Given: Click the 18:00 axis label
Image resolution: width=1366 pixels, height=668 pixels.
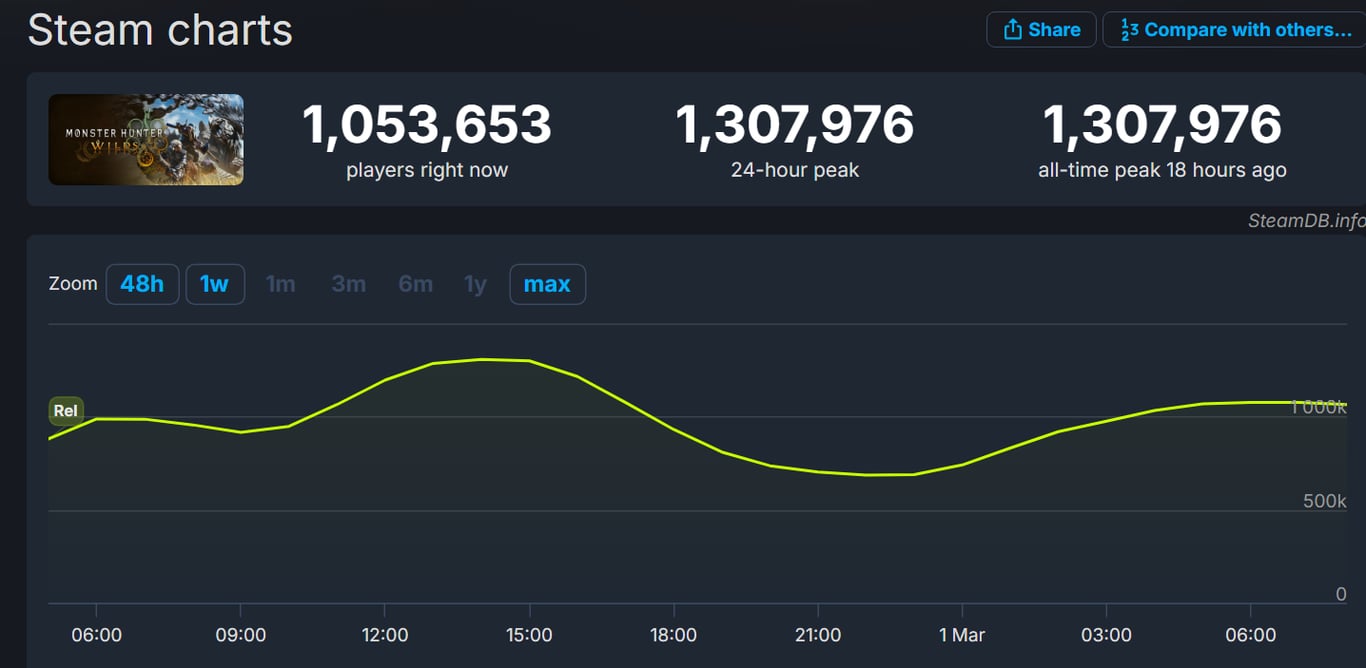Looking at the screenshot, I should tap(673, 635).
